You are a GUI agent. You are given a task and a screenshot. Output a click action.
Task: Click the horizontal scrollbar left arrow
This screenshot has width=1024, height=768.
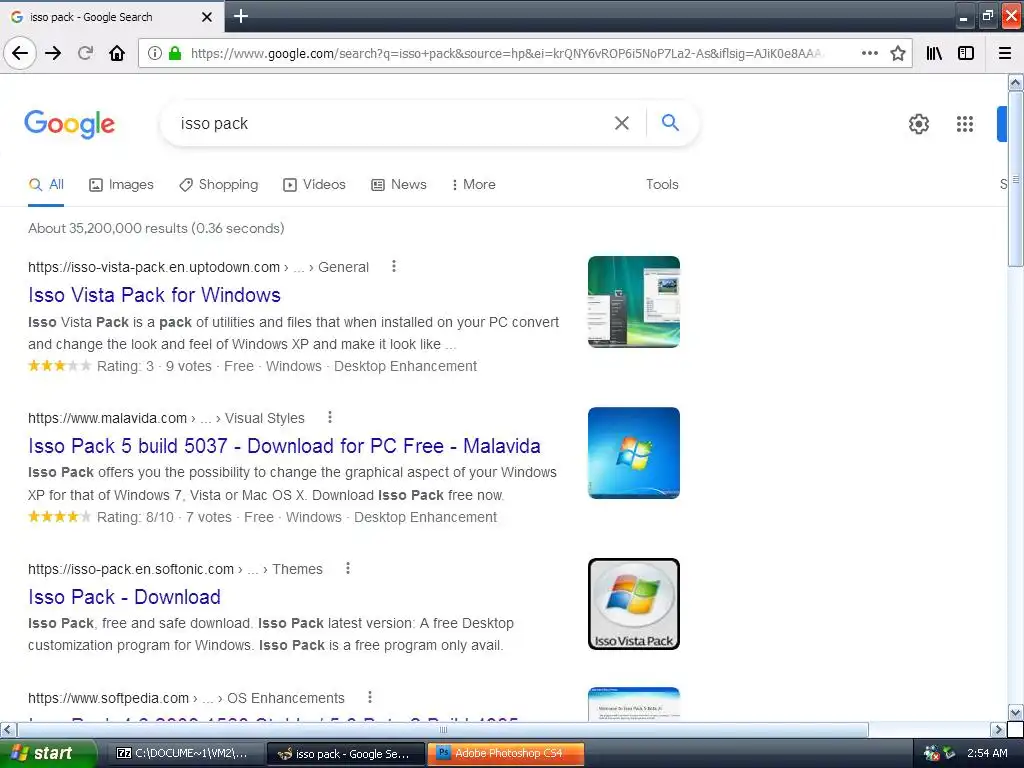(8, 729)
